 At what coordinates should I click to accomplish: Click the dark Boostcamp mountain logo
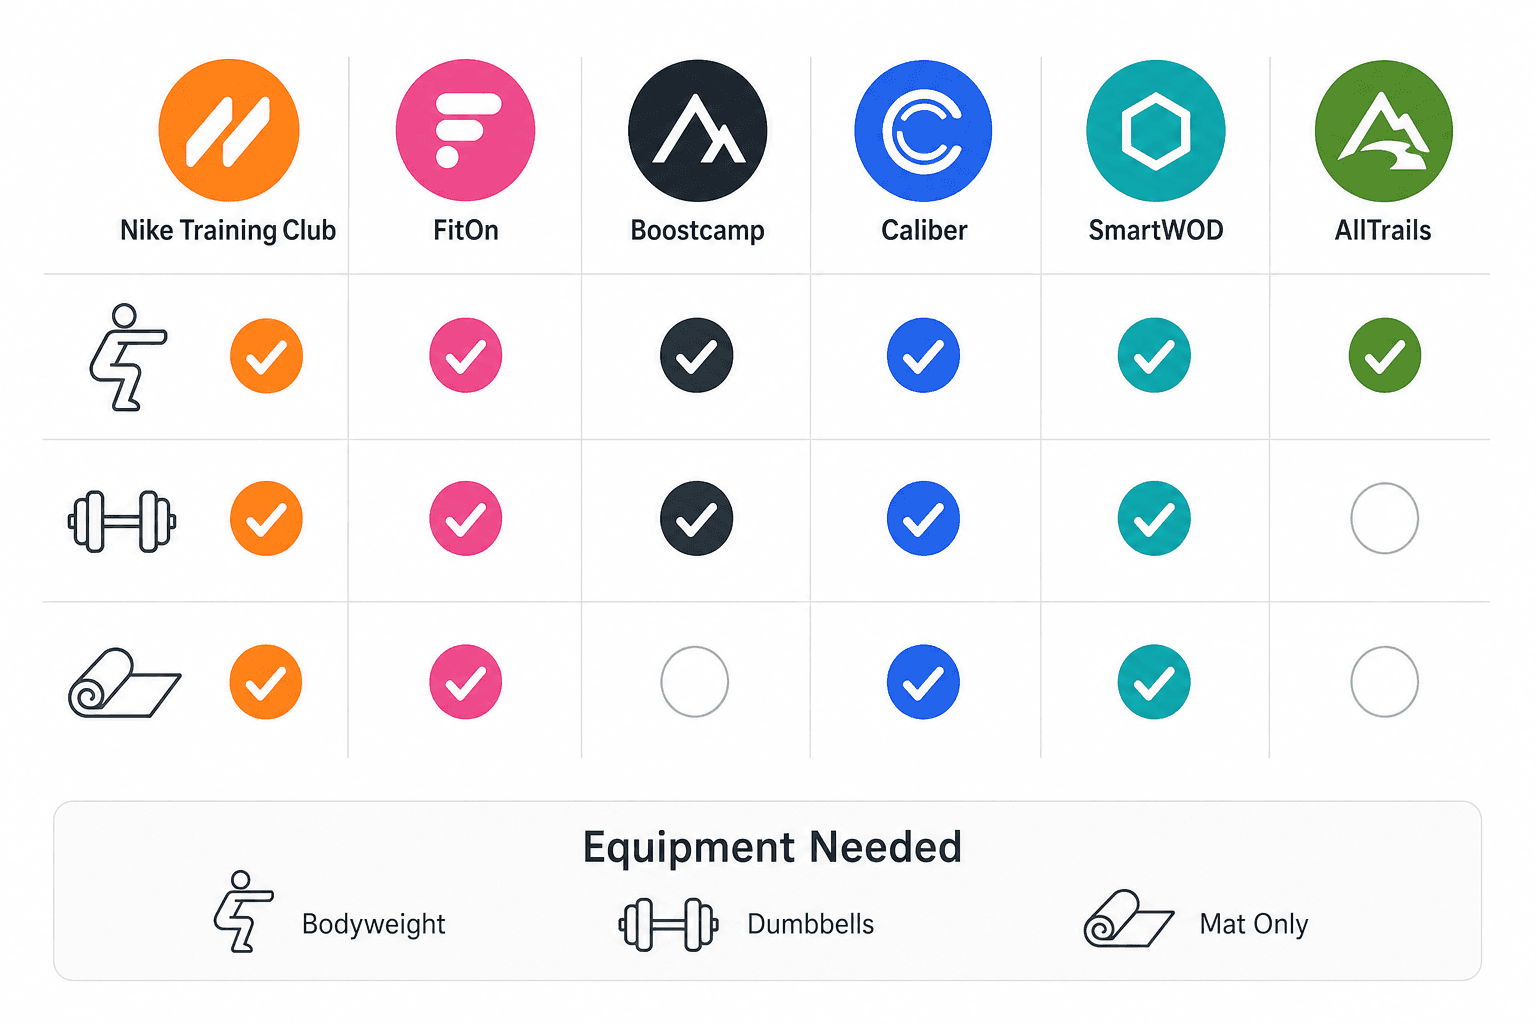tap(697, 130)
